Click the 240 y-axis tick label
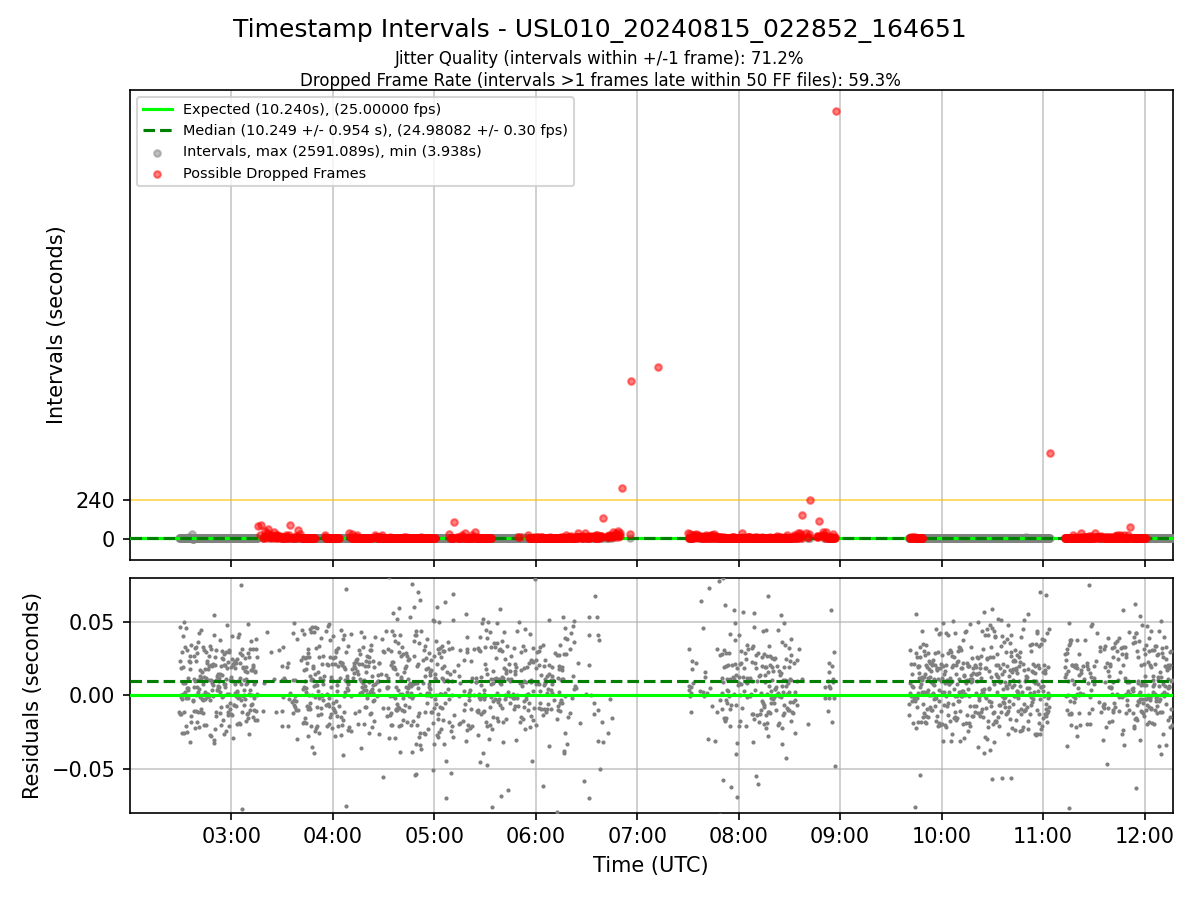 coord(96,500)
